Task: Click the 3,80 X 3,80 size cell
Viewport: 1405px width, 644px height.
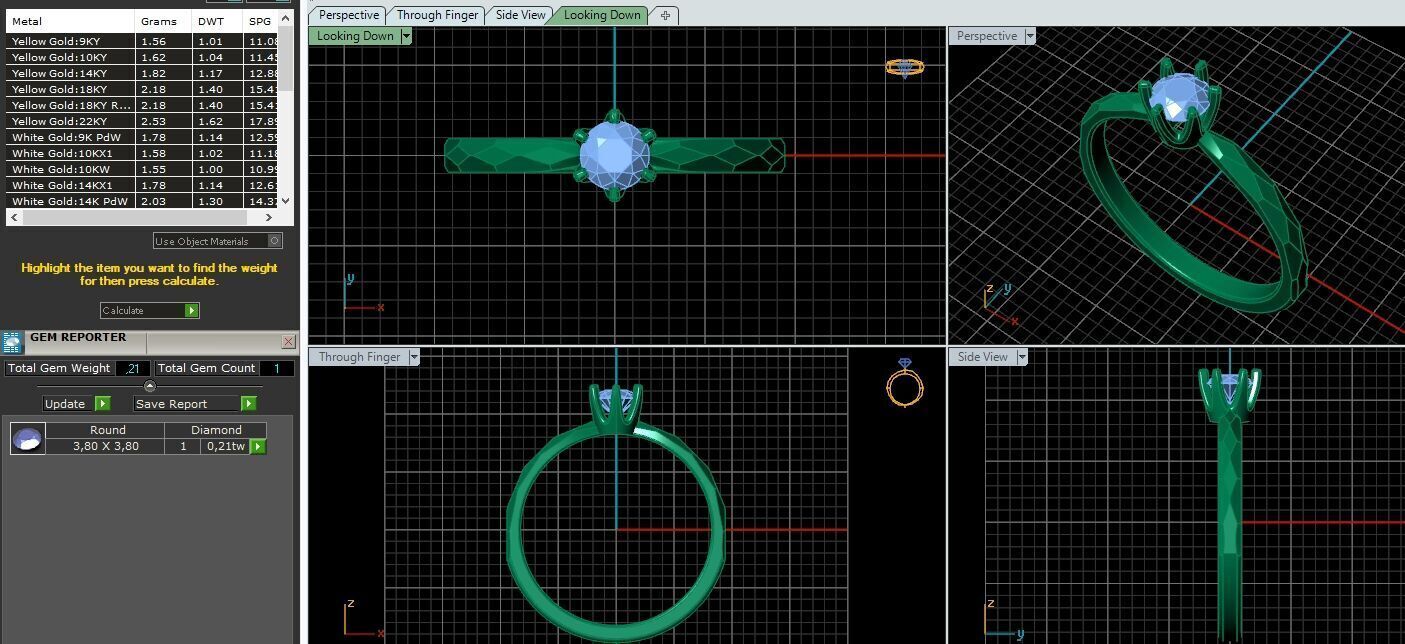Action: click(x=106, y=446)
